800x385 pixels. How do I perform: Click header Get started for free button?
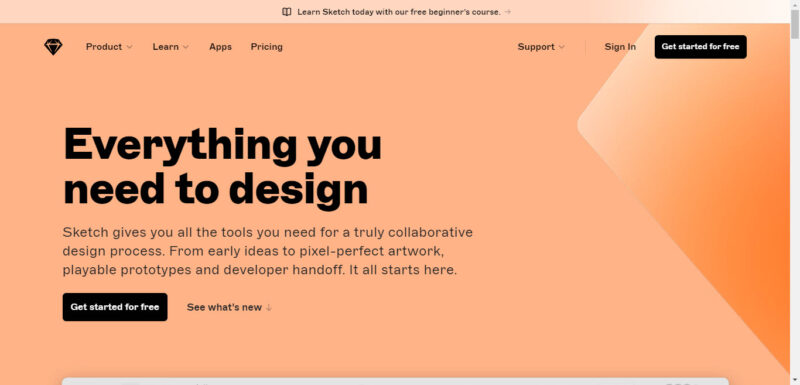[x=701, y=47]
